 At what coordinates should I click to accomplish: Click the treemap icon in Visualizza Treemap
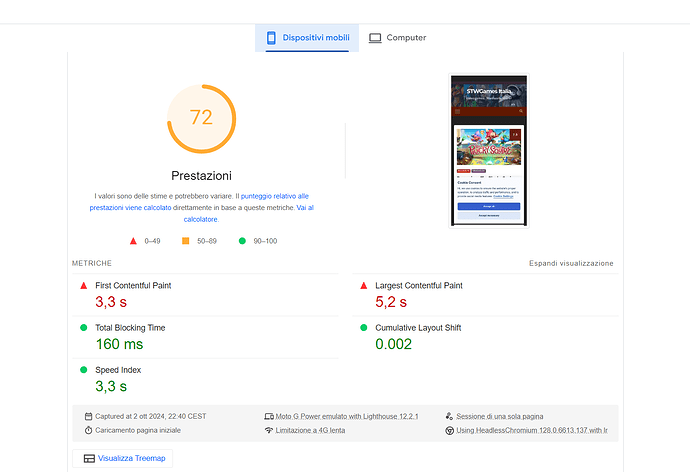coord(89,458)
